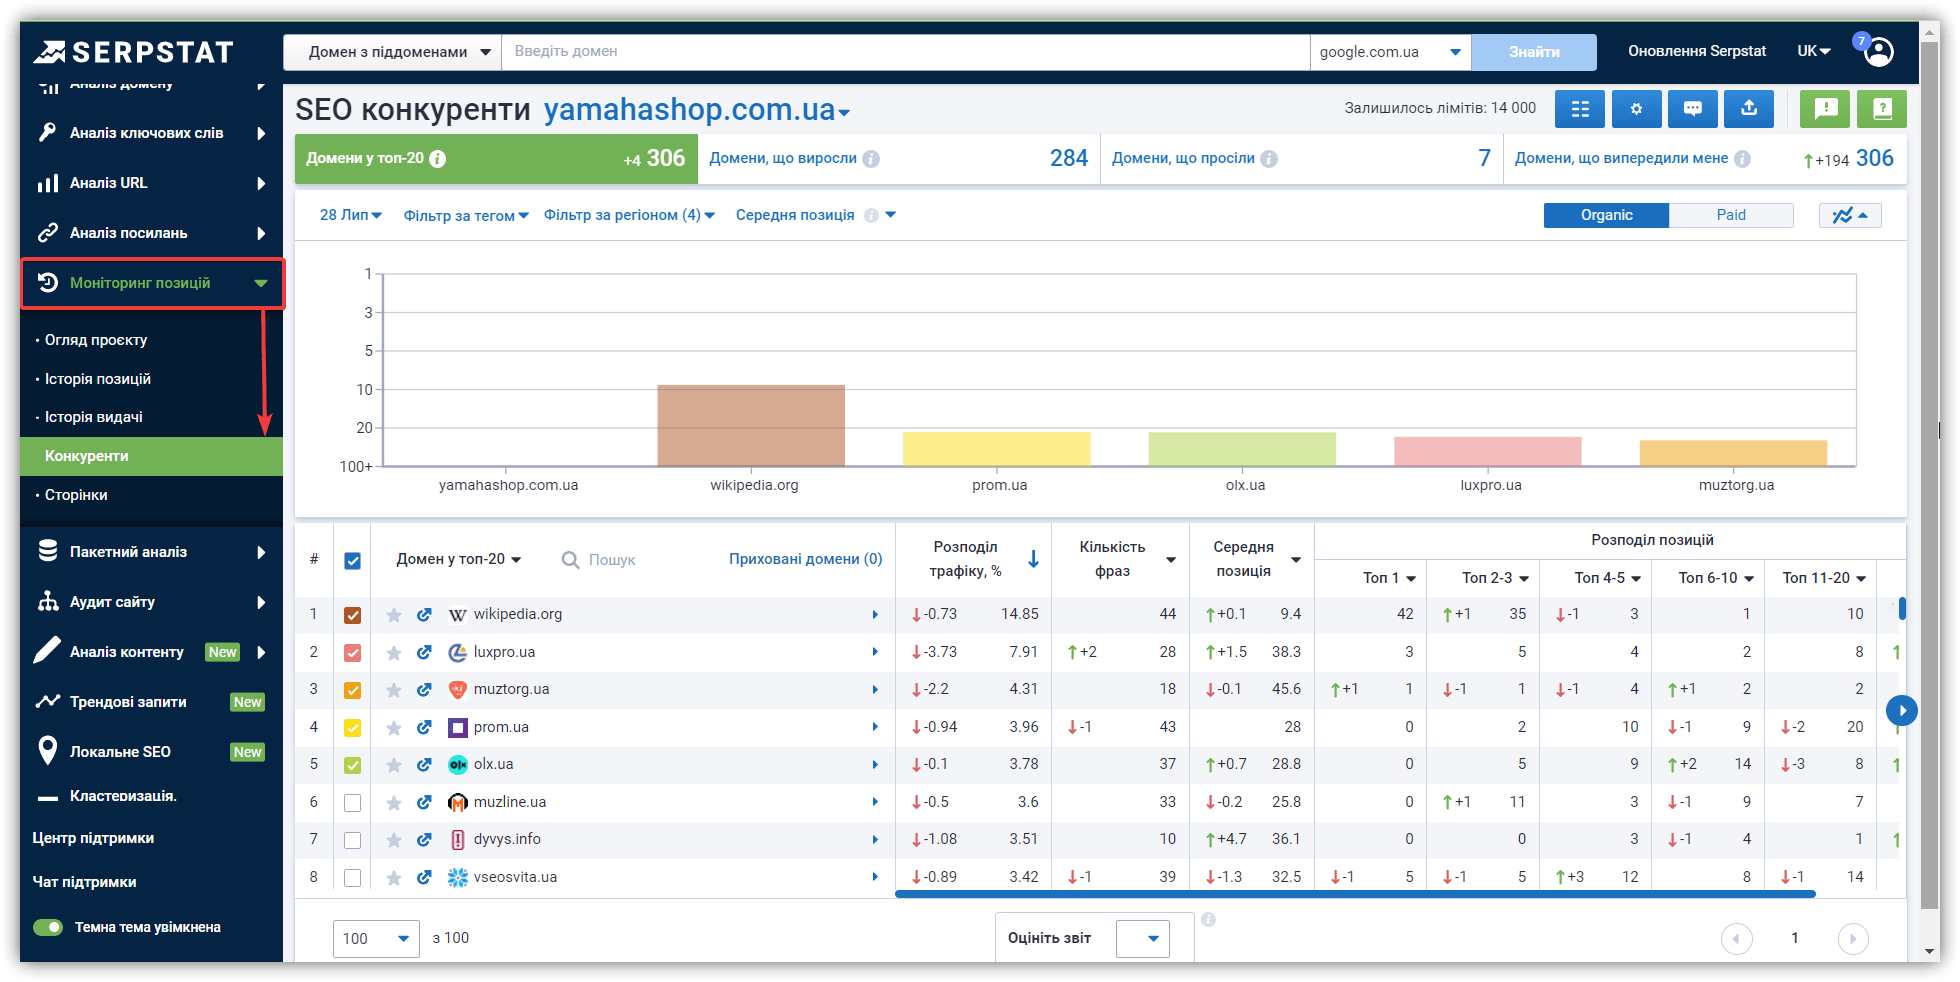The width and height of the screenshot is (1960, 982).
Task: Open Приховані домени (0) link
Action: 805,559
